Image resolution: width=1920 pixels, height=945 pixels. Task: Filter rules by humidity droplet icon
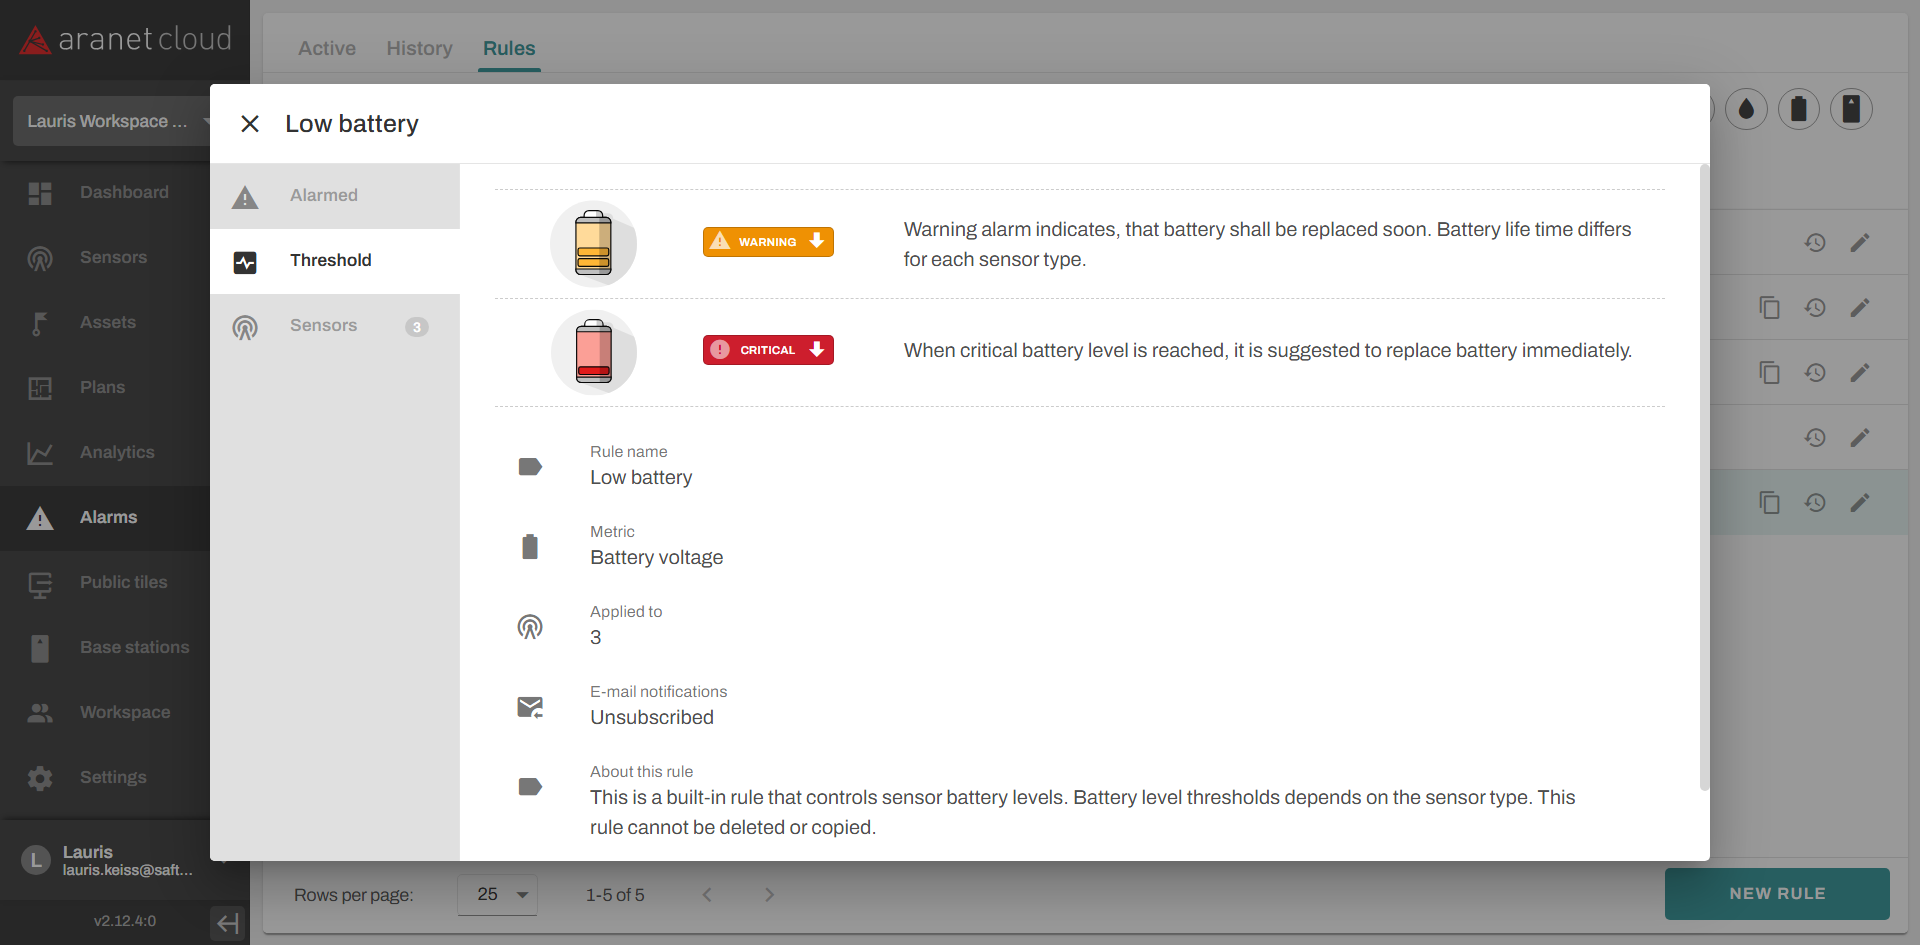(x=1746, y=109)
